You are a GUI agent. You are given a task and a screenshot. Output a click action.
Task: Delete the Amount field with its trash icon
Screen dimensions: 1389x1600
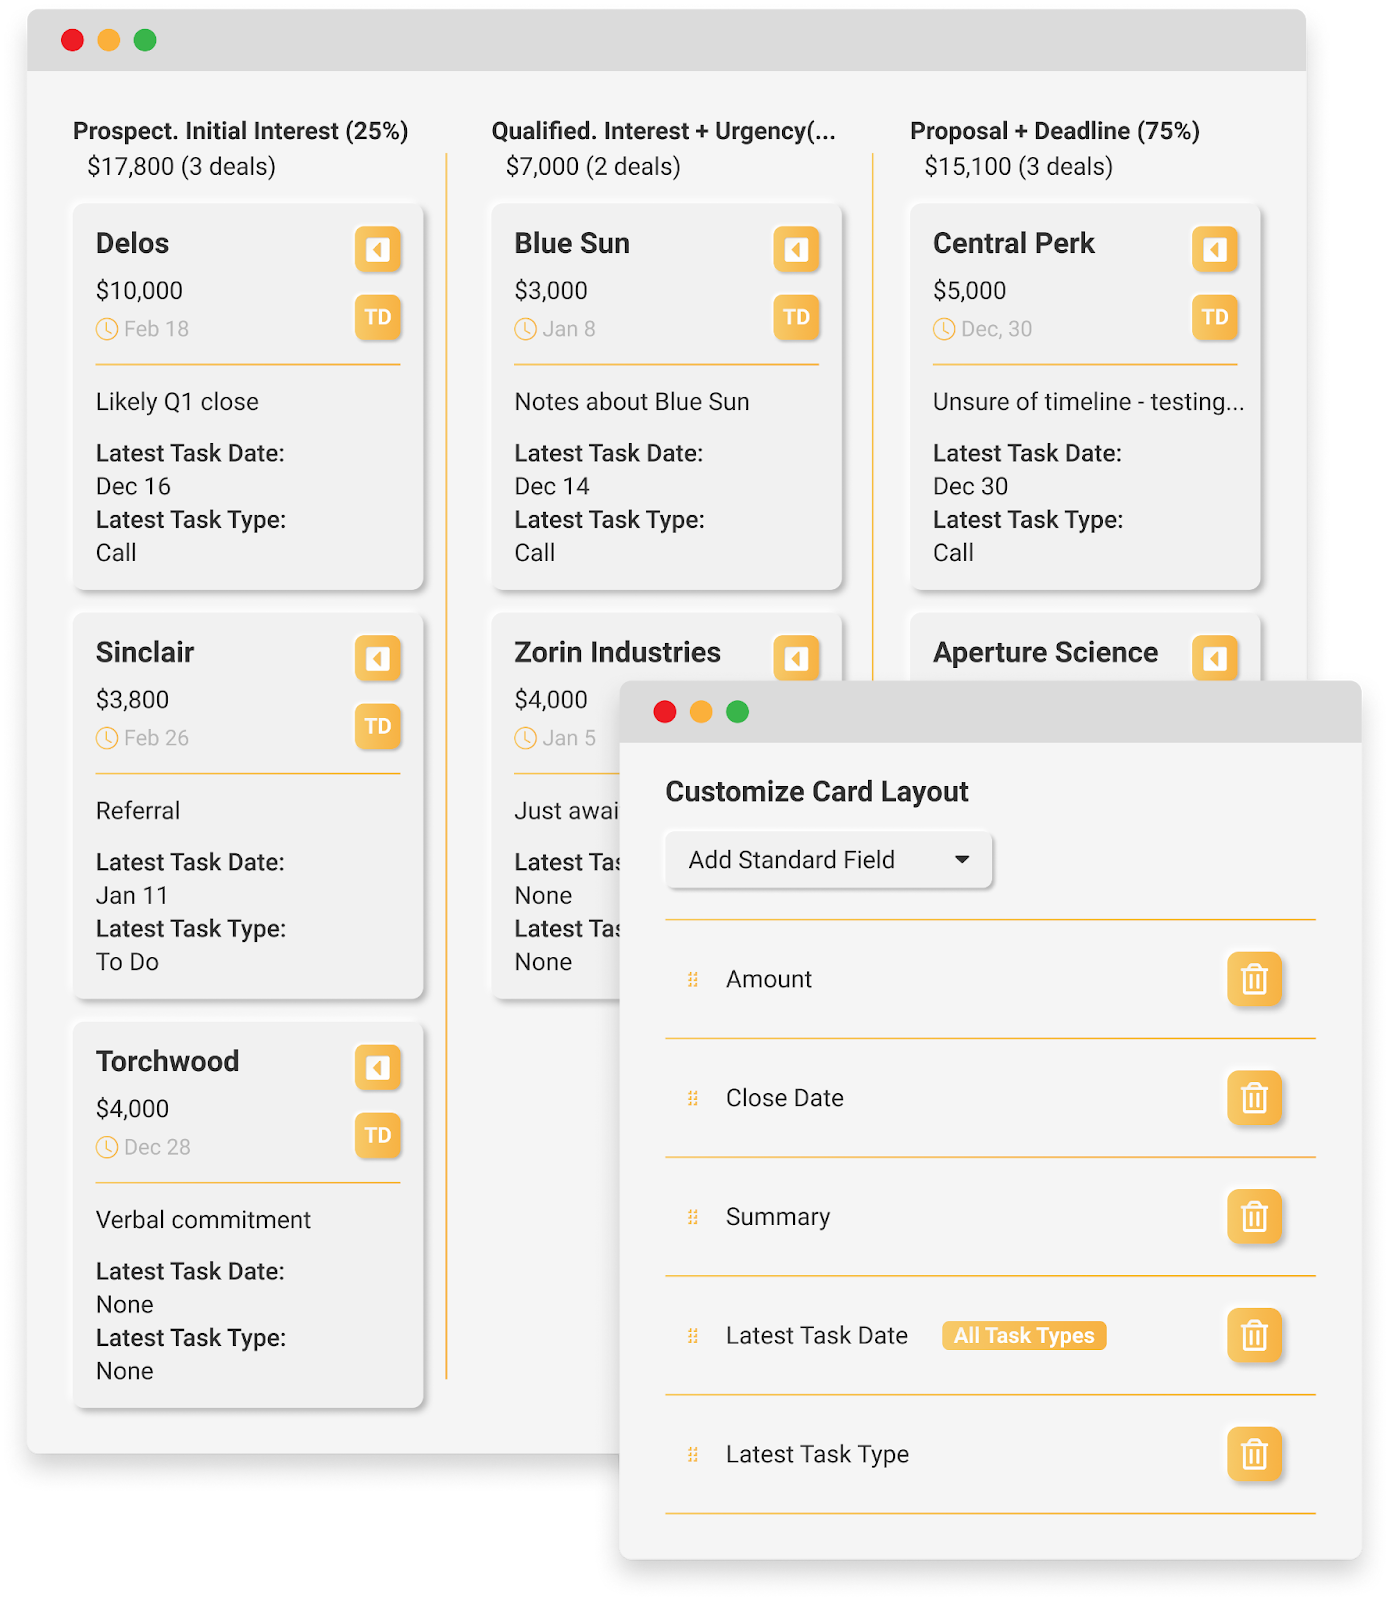pos(1254,979)
